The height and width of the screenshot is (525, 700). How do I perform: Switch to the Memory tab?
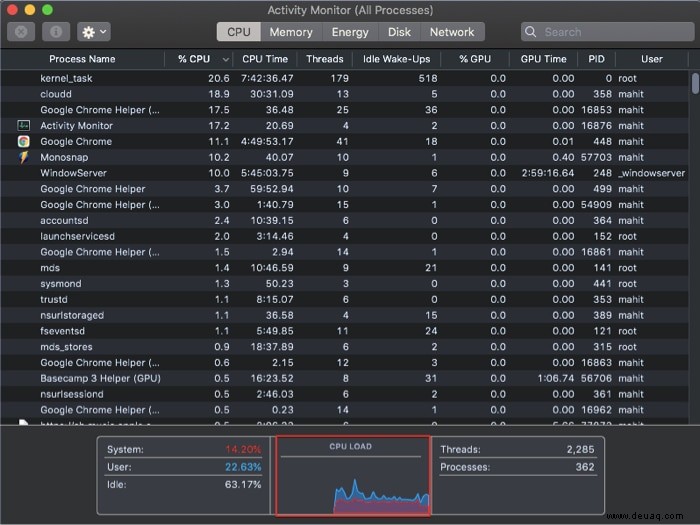[291, 32]
